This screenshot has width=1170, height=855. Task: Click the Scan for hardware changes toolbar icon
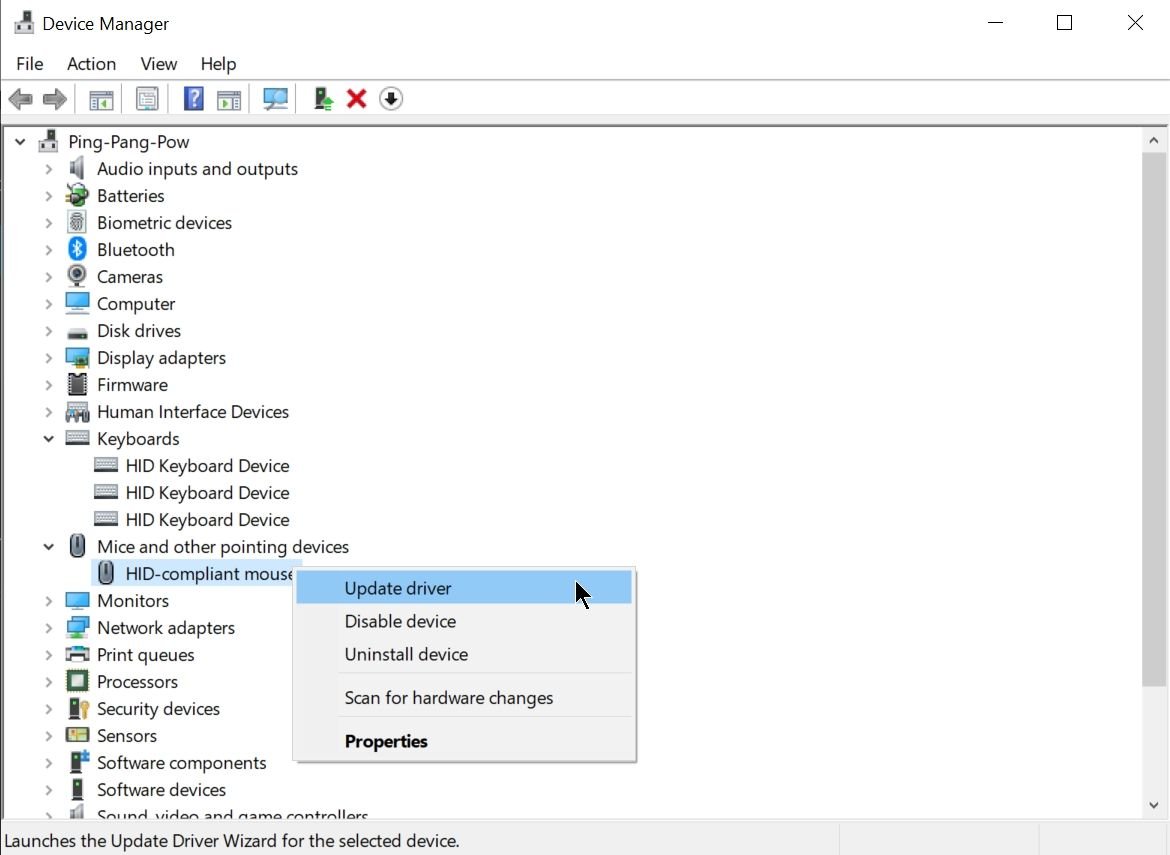coord(275,99)
